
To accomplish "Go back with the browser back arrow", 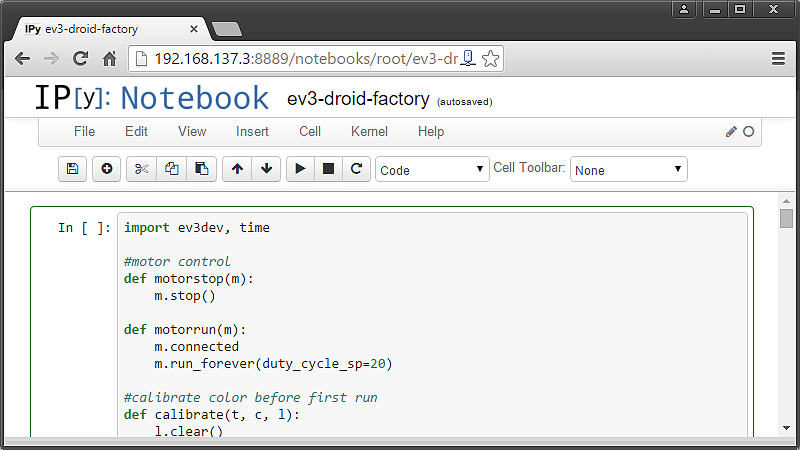I will 22,59.
